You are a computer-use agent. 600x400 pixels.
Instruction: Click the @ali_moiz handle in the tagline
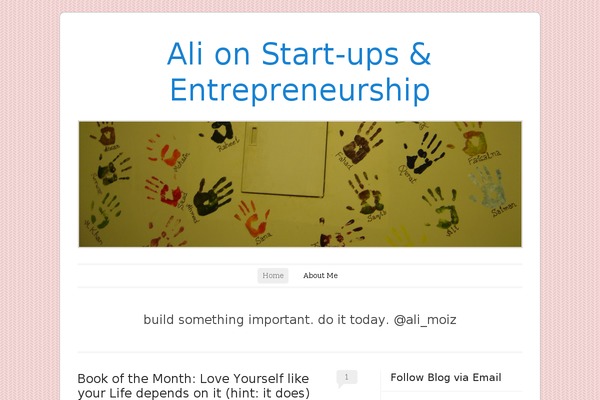425,320
